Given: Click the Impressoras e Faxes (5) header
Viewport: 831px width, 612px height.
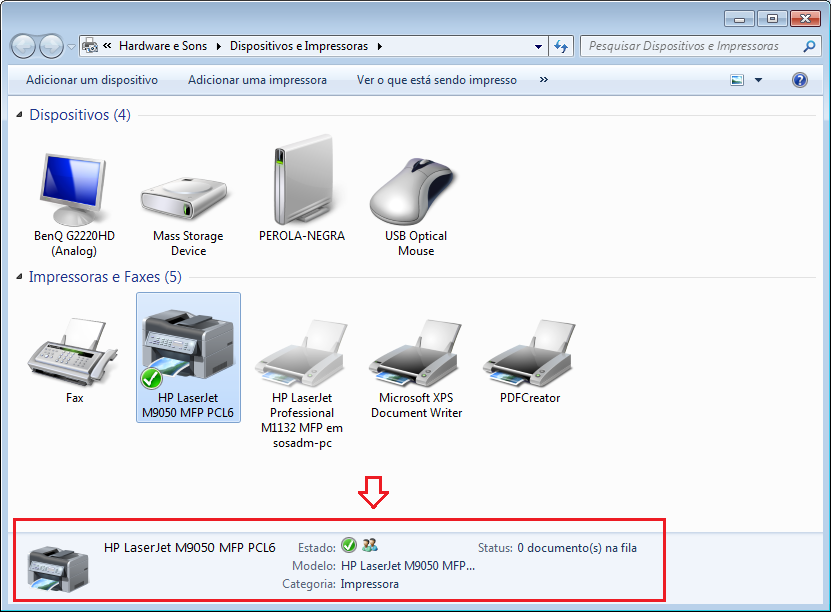Looking at the screenshot, I should 105,277.
